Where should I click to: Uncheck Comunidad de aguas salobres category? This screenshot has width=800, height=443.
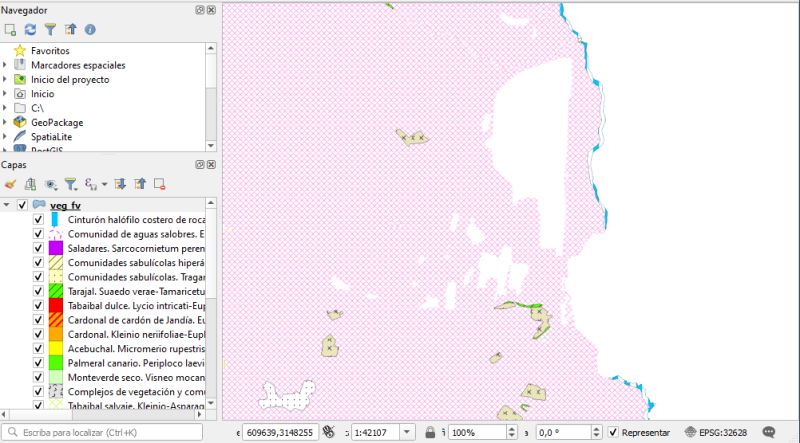pyautogui.click(x=38, y=234)
